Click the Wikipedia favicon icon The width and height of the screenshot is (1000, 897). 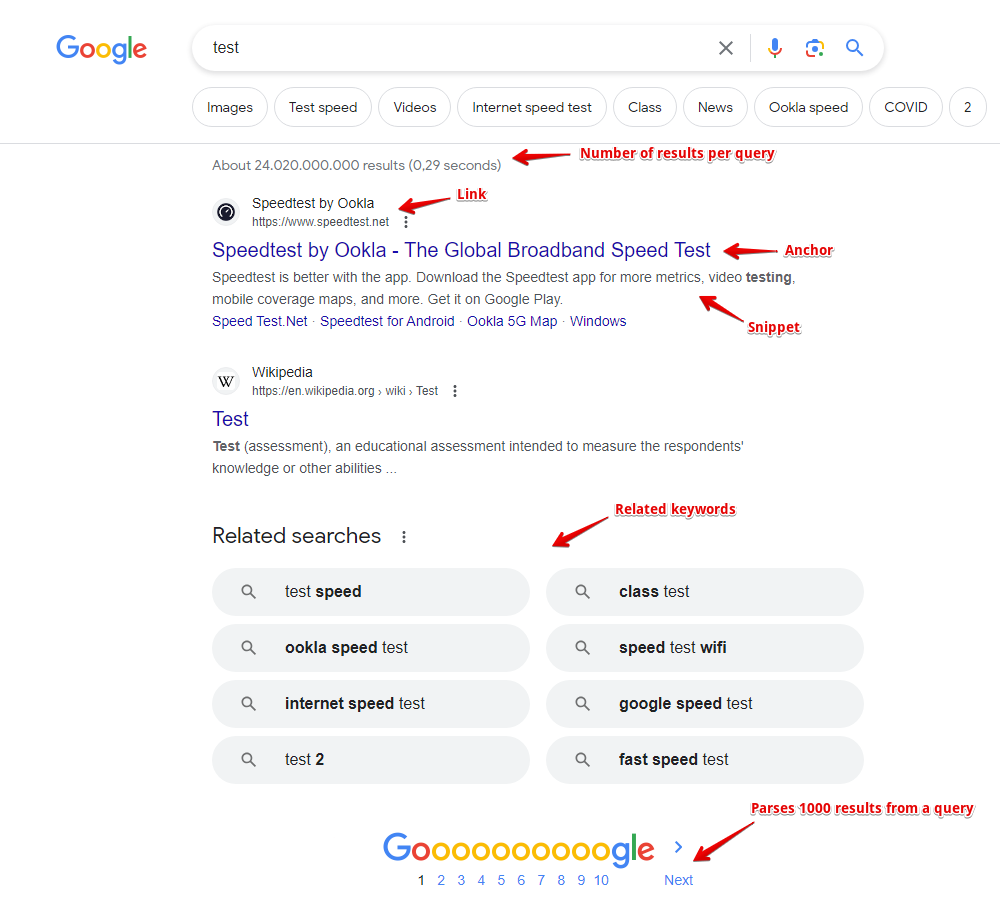pos(226,381)
